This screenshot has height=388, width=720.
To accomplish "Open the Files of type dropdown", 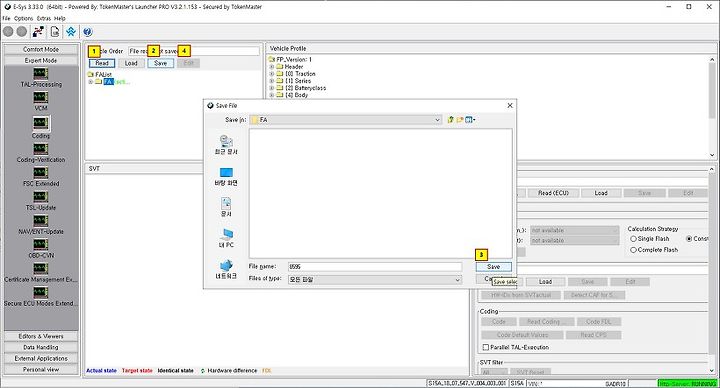I will 457,280.
